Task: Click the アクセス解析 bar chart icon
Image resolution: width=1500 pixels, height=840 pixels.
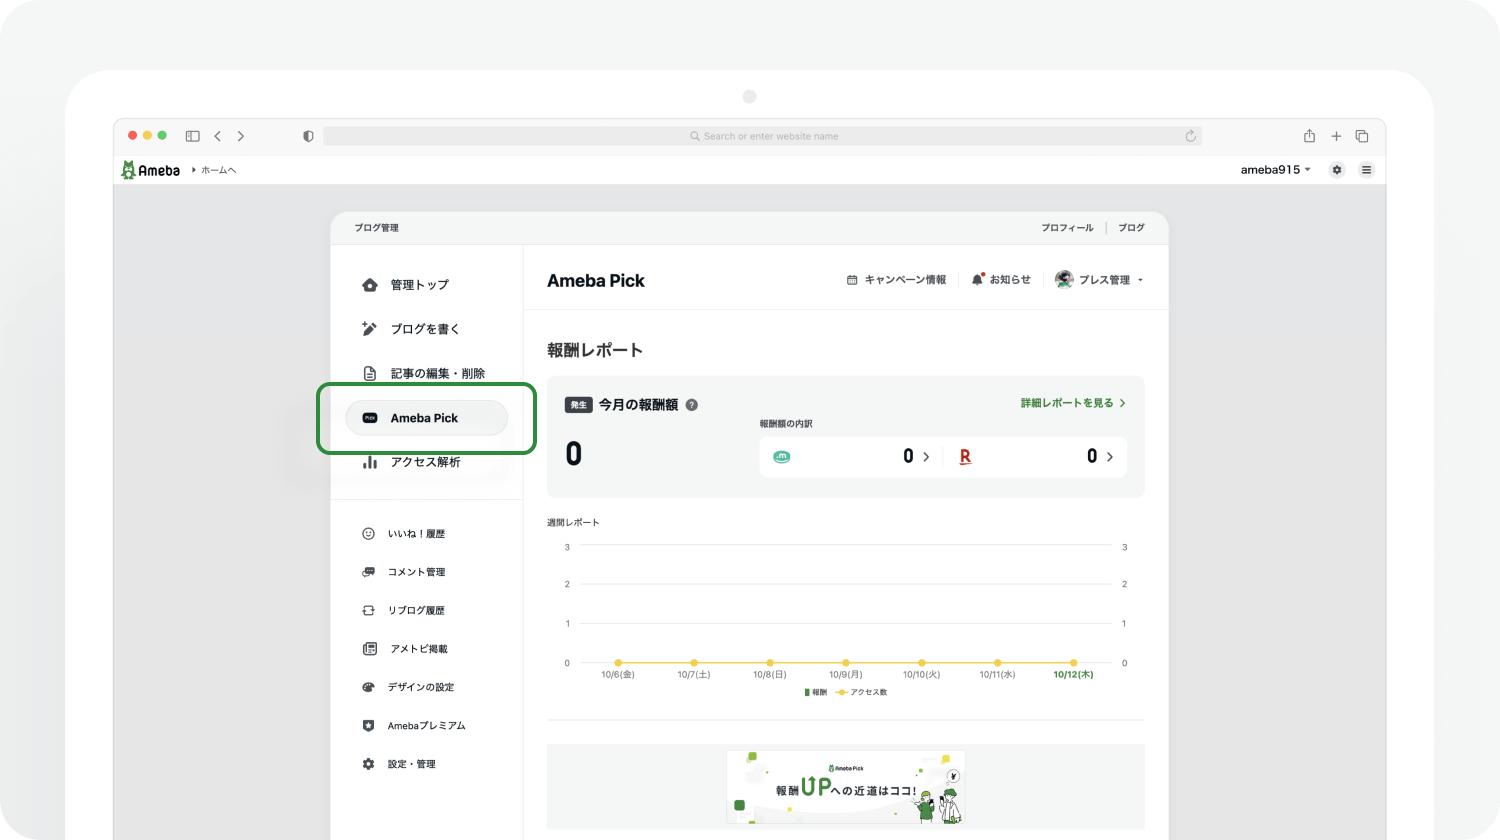Action: (x=370, y=462)
